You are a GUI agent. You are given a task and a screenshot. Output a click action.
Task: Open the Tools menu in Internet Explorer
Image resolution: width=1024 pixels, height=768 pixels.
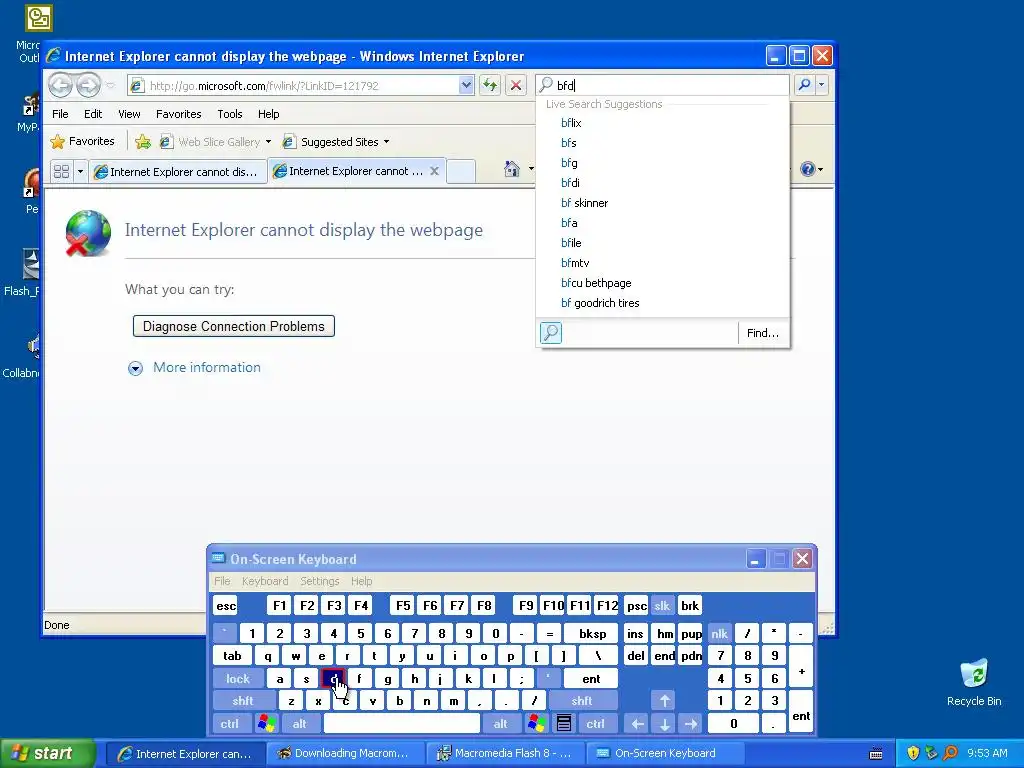pyautogui.click(x=230, y=114)
